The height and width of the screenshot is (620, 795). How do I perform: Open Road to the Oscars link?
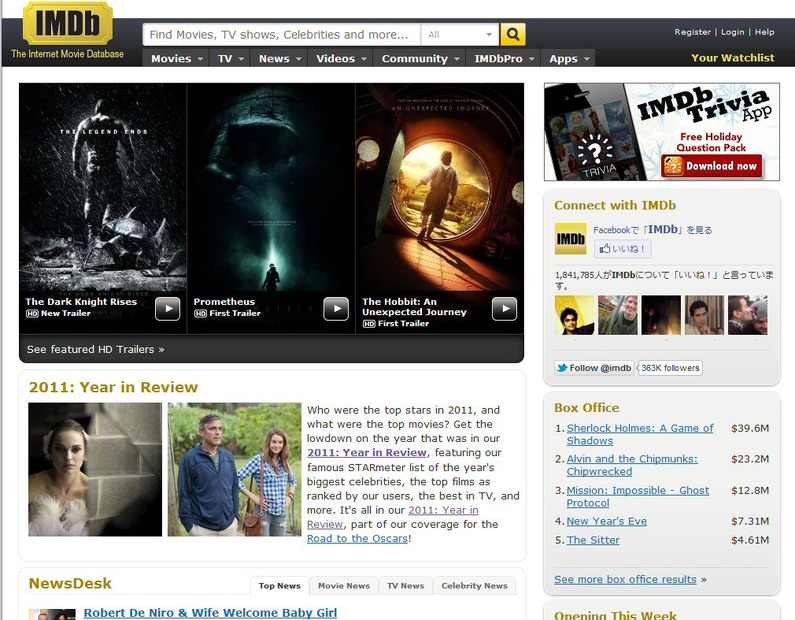click(357, 538)
